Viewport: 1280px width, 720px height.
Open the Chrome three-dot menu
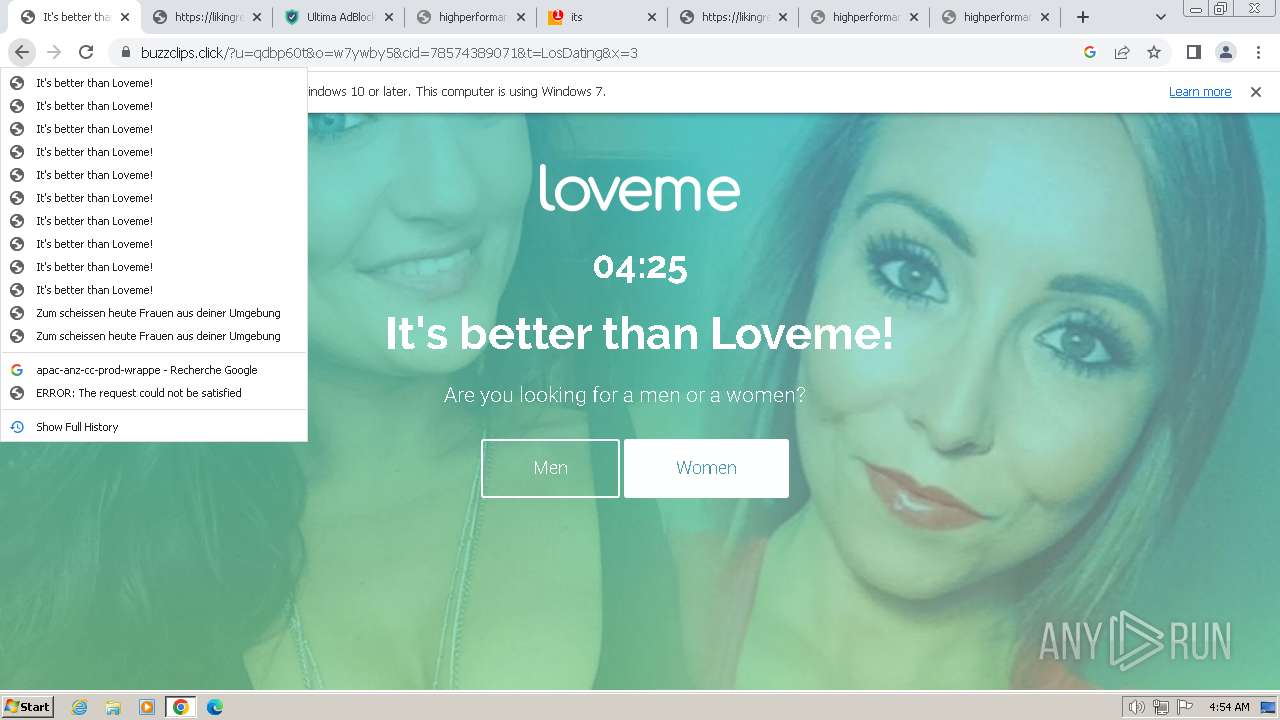point(1258,53)
